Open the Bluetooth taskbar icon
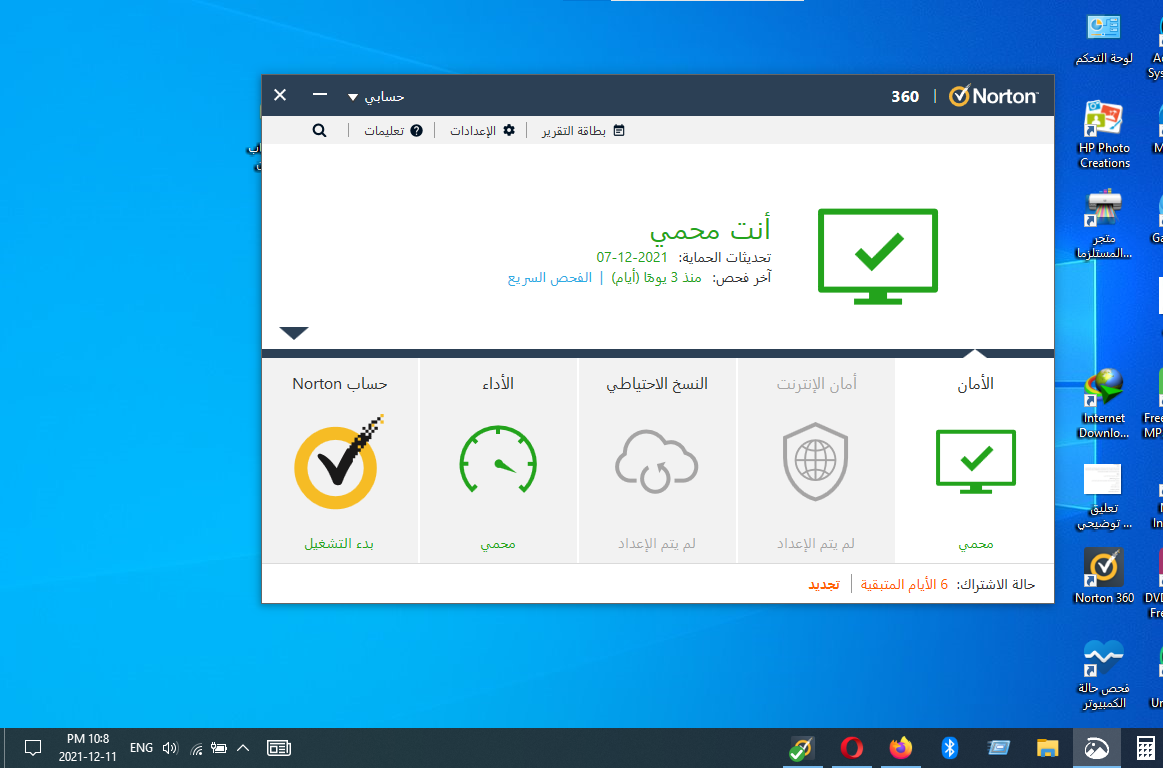 click(949, 748)
